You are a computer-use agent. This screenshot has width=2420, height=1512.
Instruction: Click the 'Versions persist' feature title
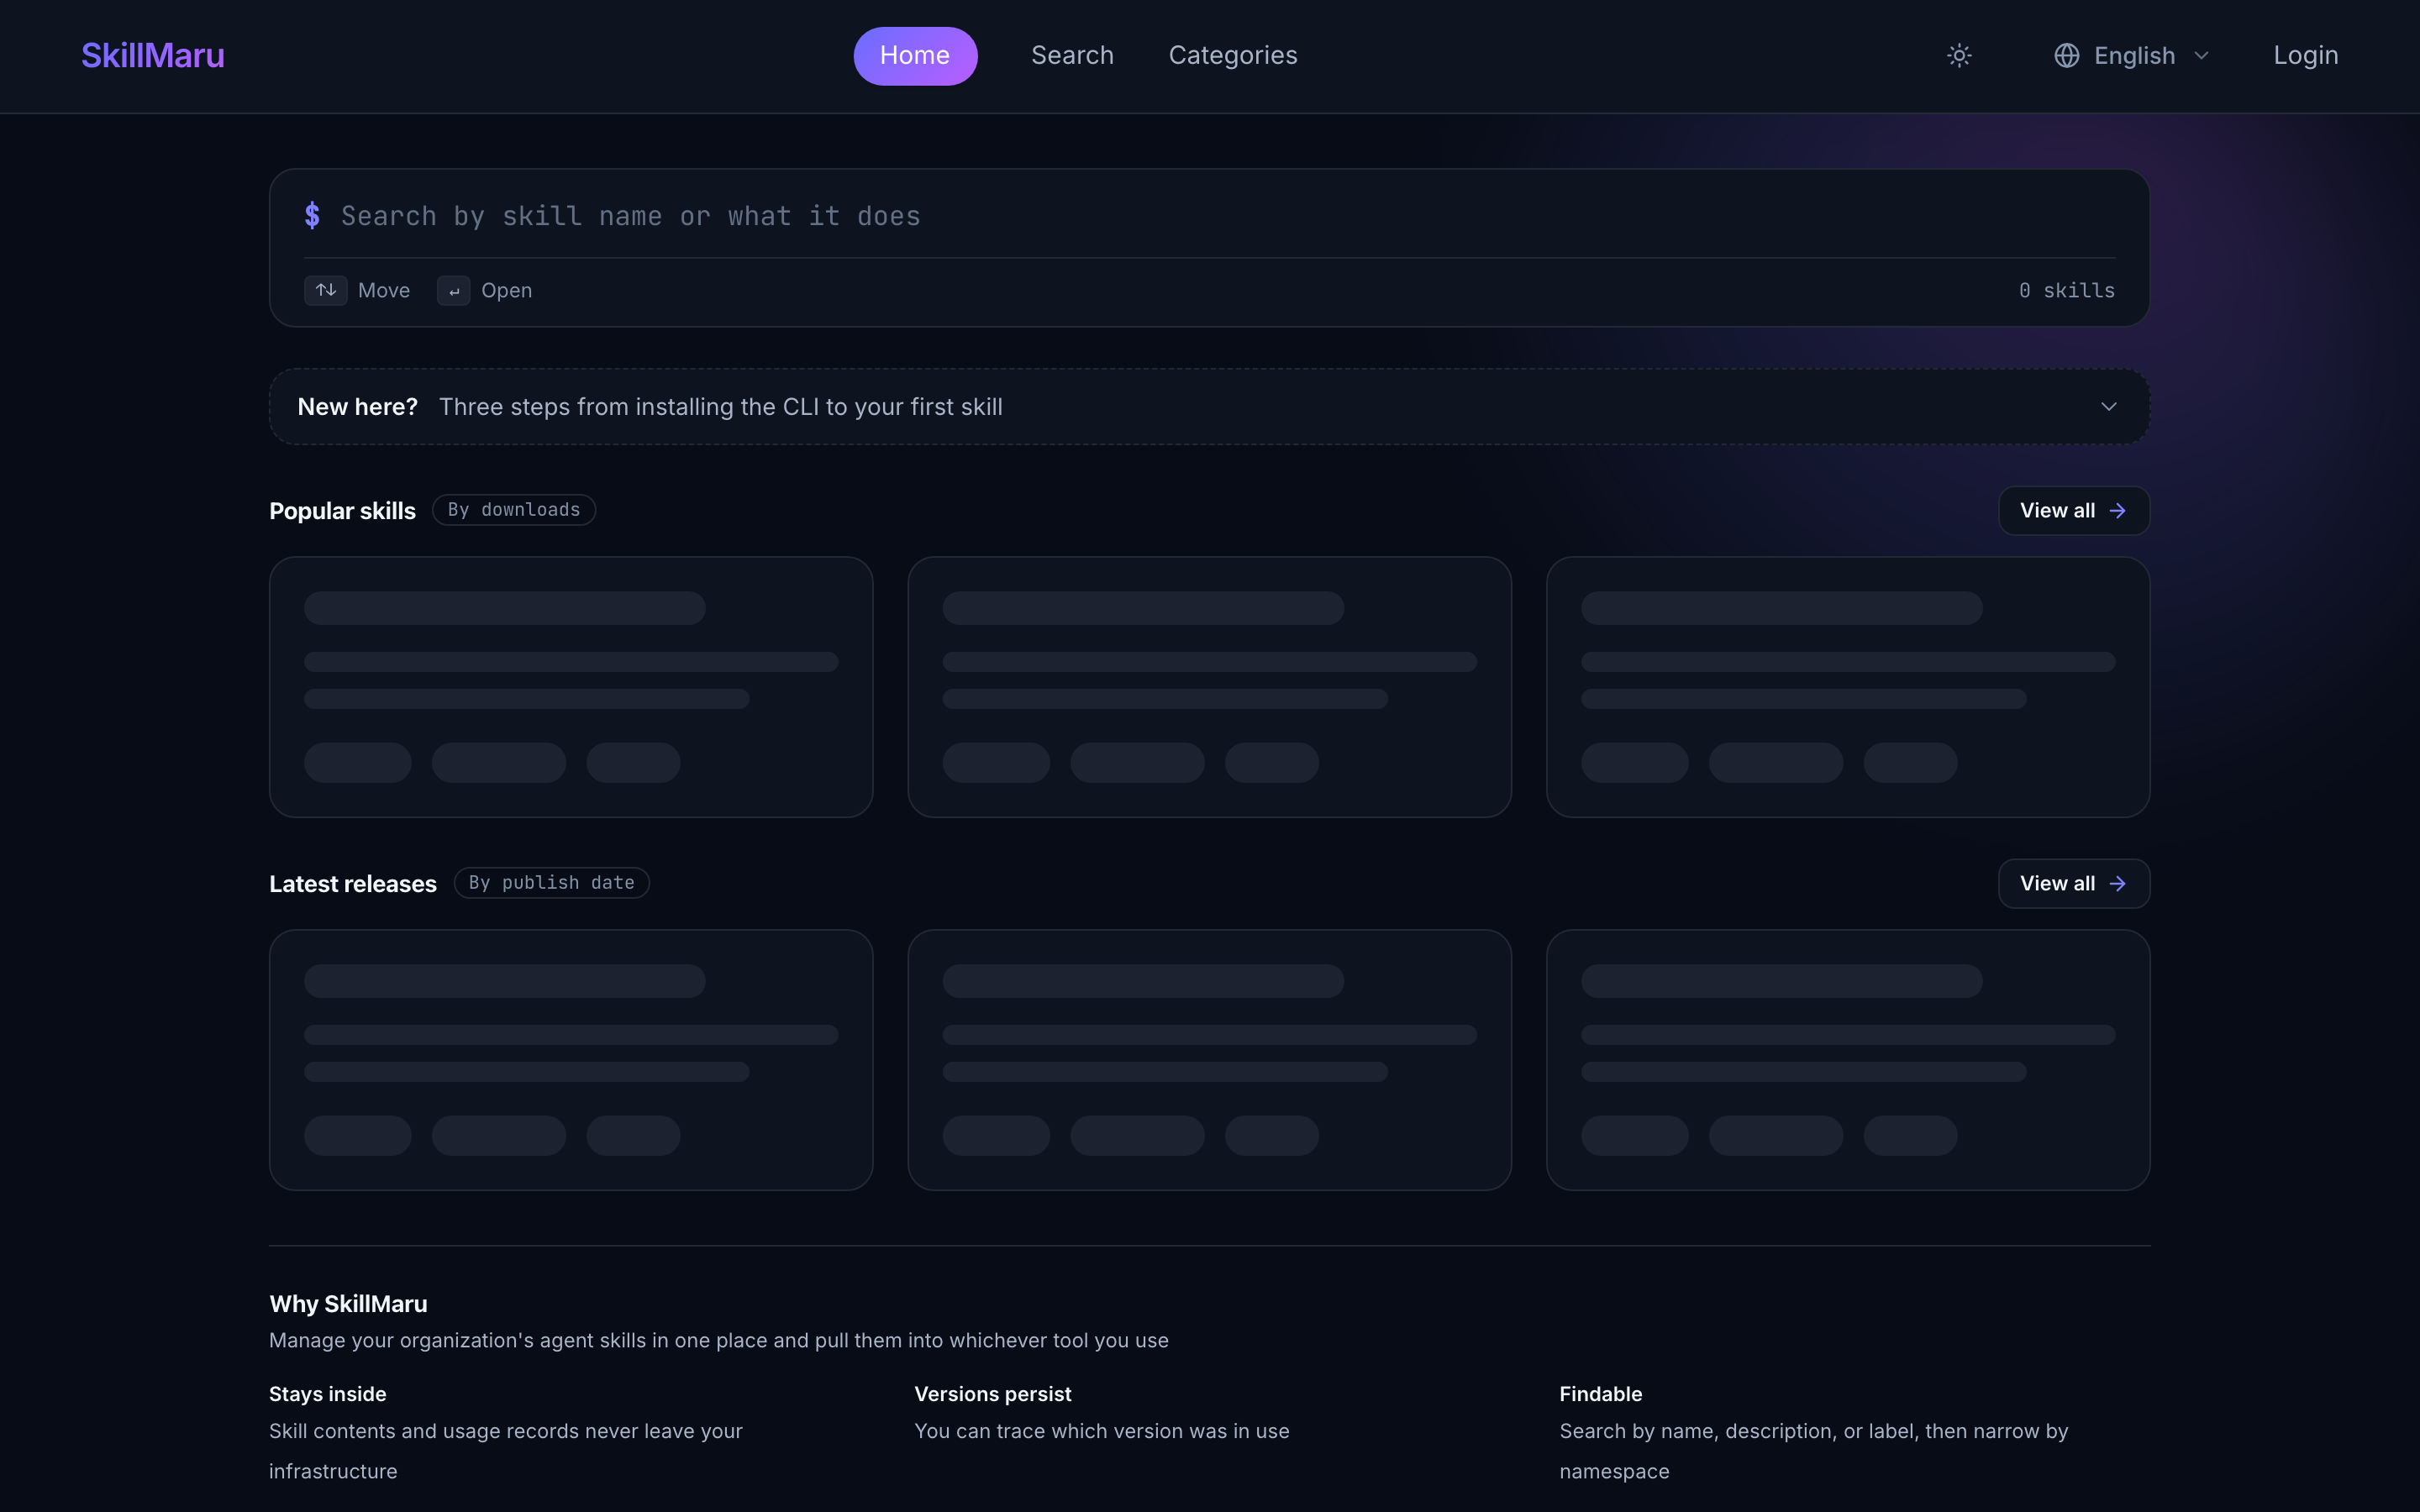coord(993,1394)
